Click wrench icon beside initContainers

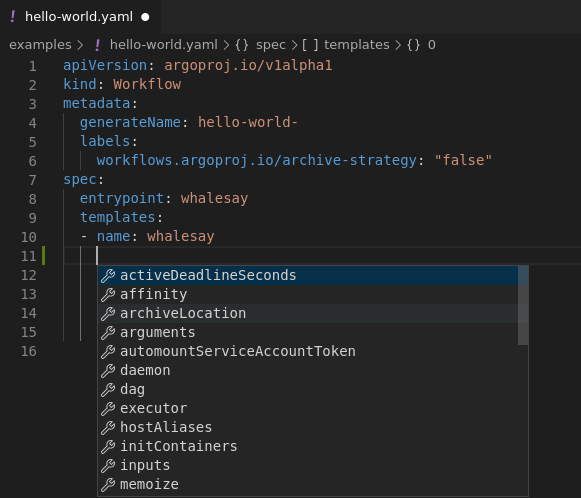pos(108,446)
